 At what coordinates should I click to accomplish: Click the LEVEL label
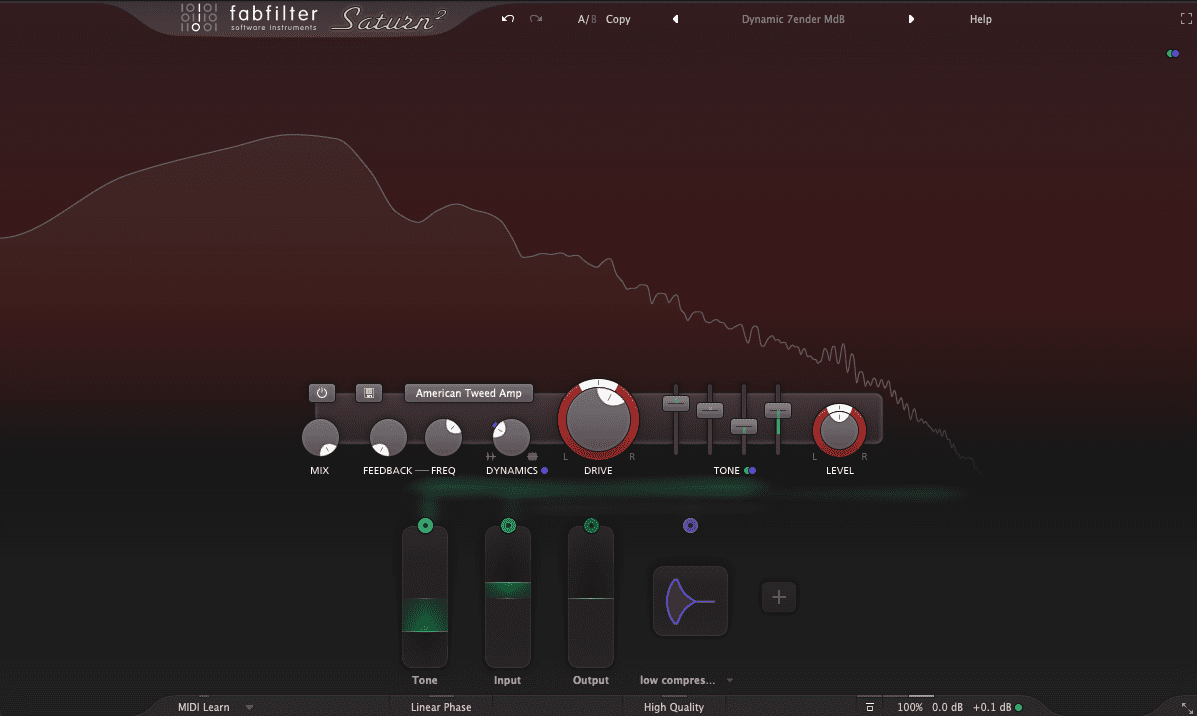click(x=840, y=470)
